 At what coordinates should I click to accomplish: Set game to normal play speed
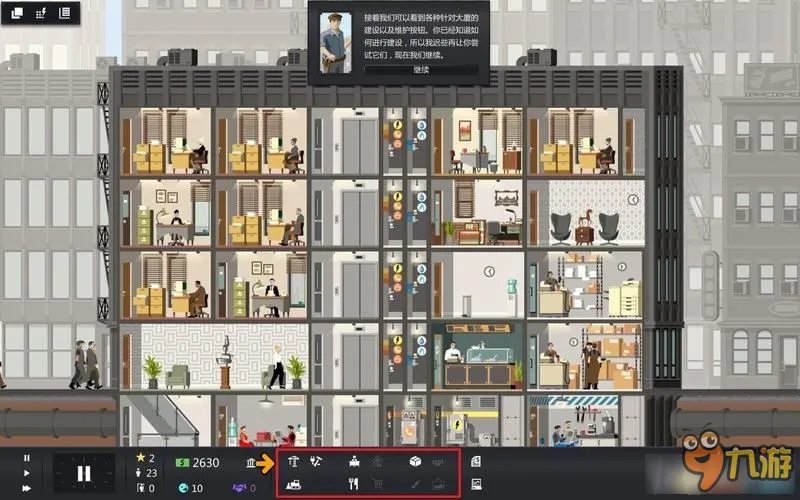point(27,473)
